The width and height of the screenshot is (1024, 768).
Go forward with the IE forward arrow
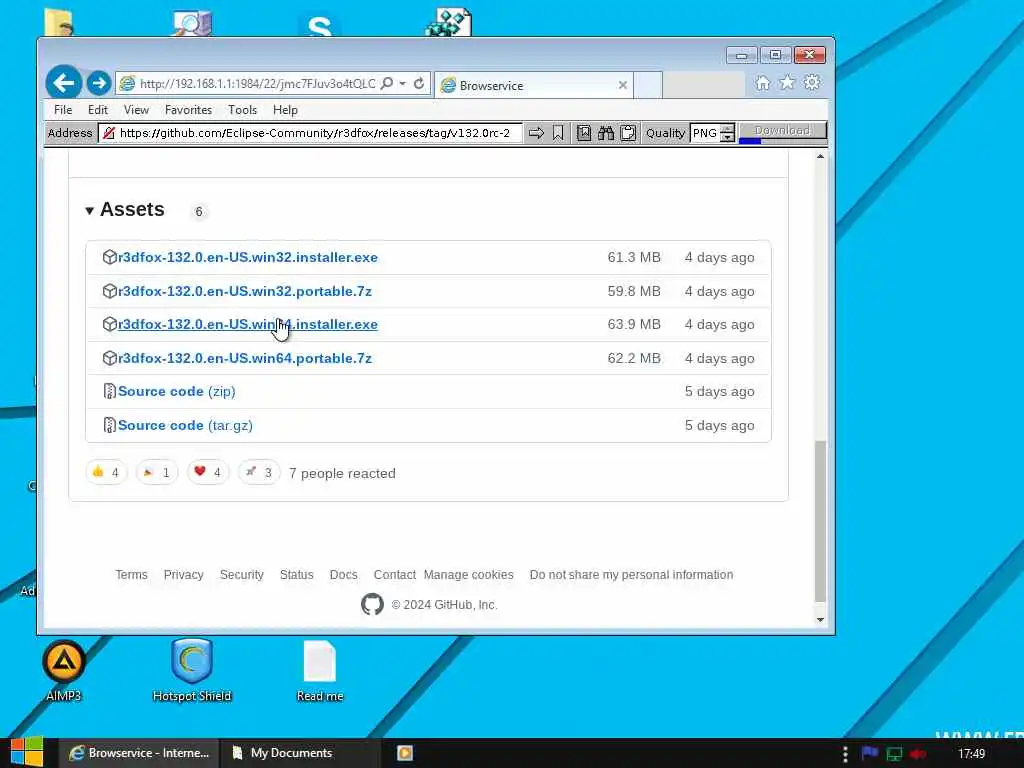coord(99,83)
